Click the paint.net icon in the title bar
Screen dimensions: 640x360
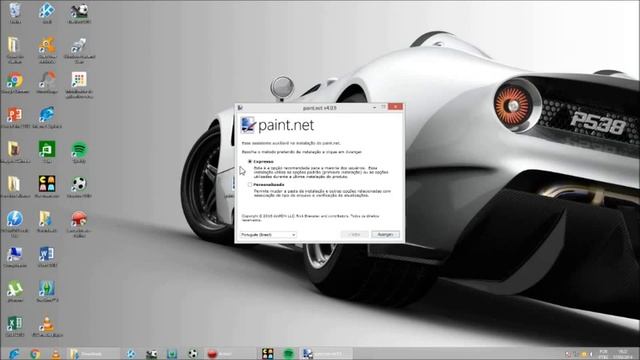[240, 107]
